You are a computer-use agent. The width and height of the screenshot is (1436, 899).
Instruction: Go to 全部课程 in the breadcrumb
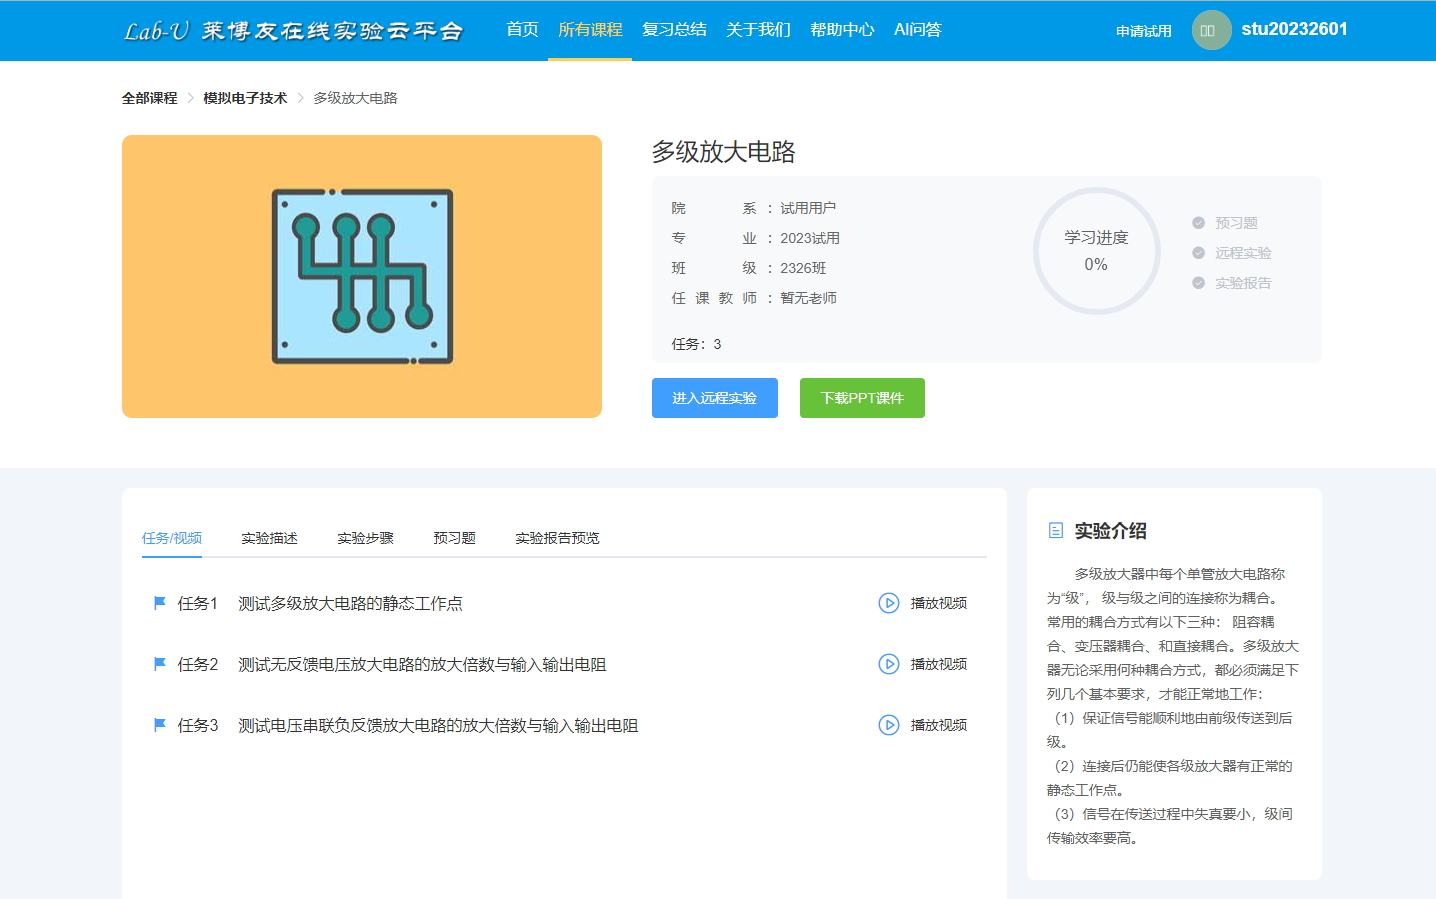coord(149,98)
